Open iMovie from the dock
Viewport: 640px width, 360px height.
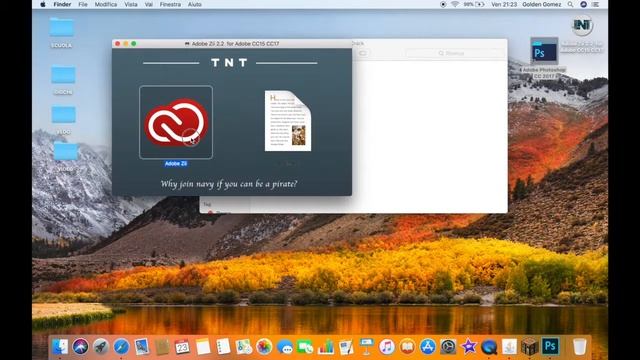click(468, 347)
